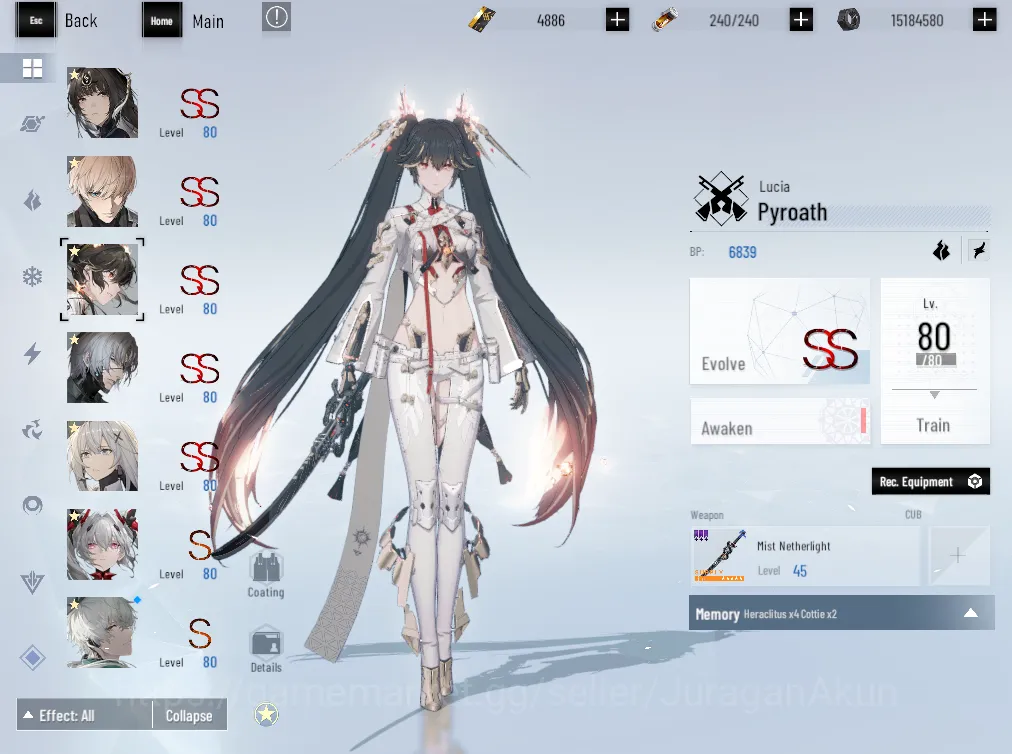Click the Lv. 80 number display
The height and width of the screenshot is (754, 1012).
[x=934, y=336]
